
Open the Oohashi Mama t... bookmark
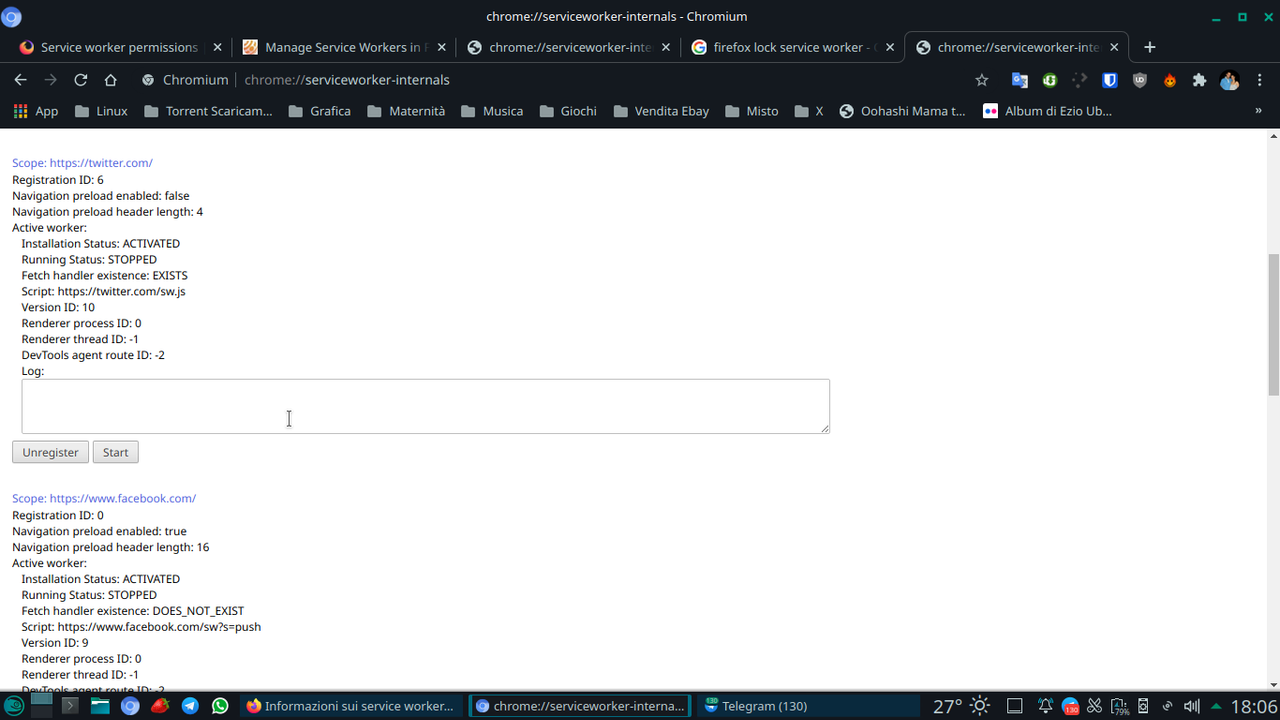coord(902,111)
